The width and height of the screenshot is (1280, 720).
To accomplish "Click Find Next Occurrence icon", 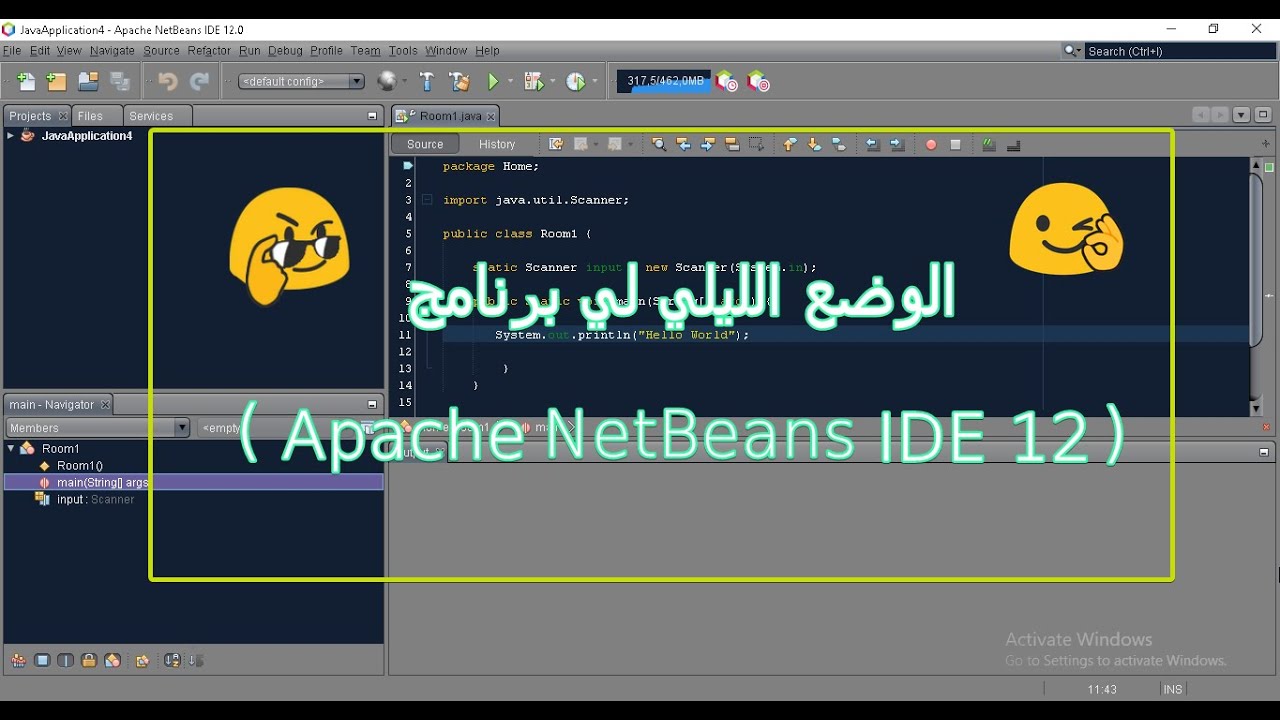I will click(x=708, y=144).
